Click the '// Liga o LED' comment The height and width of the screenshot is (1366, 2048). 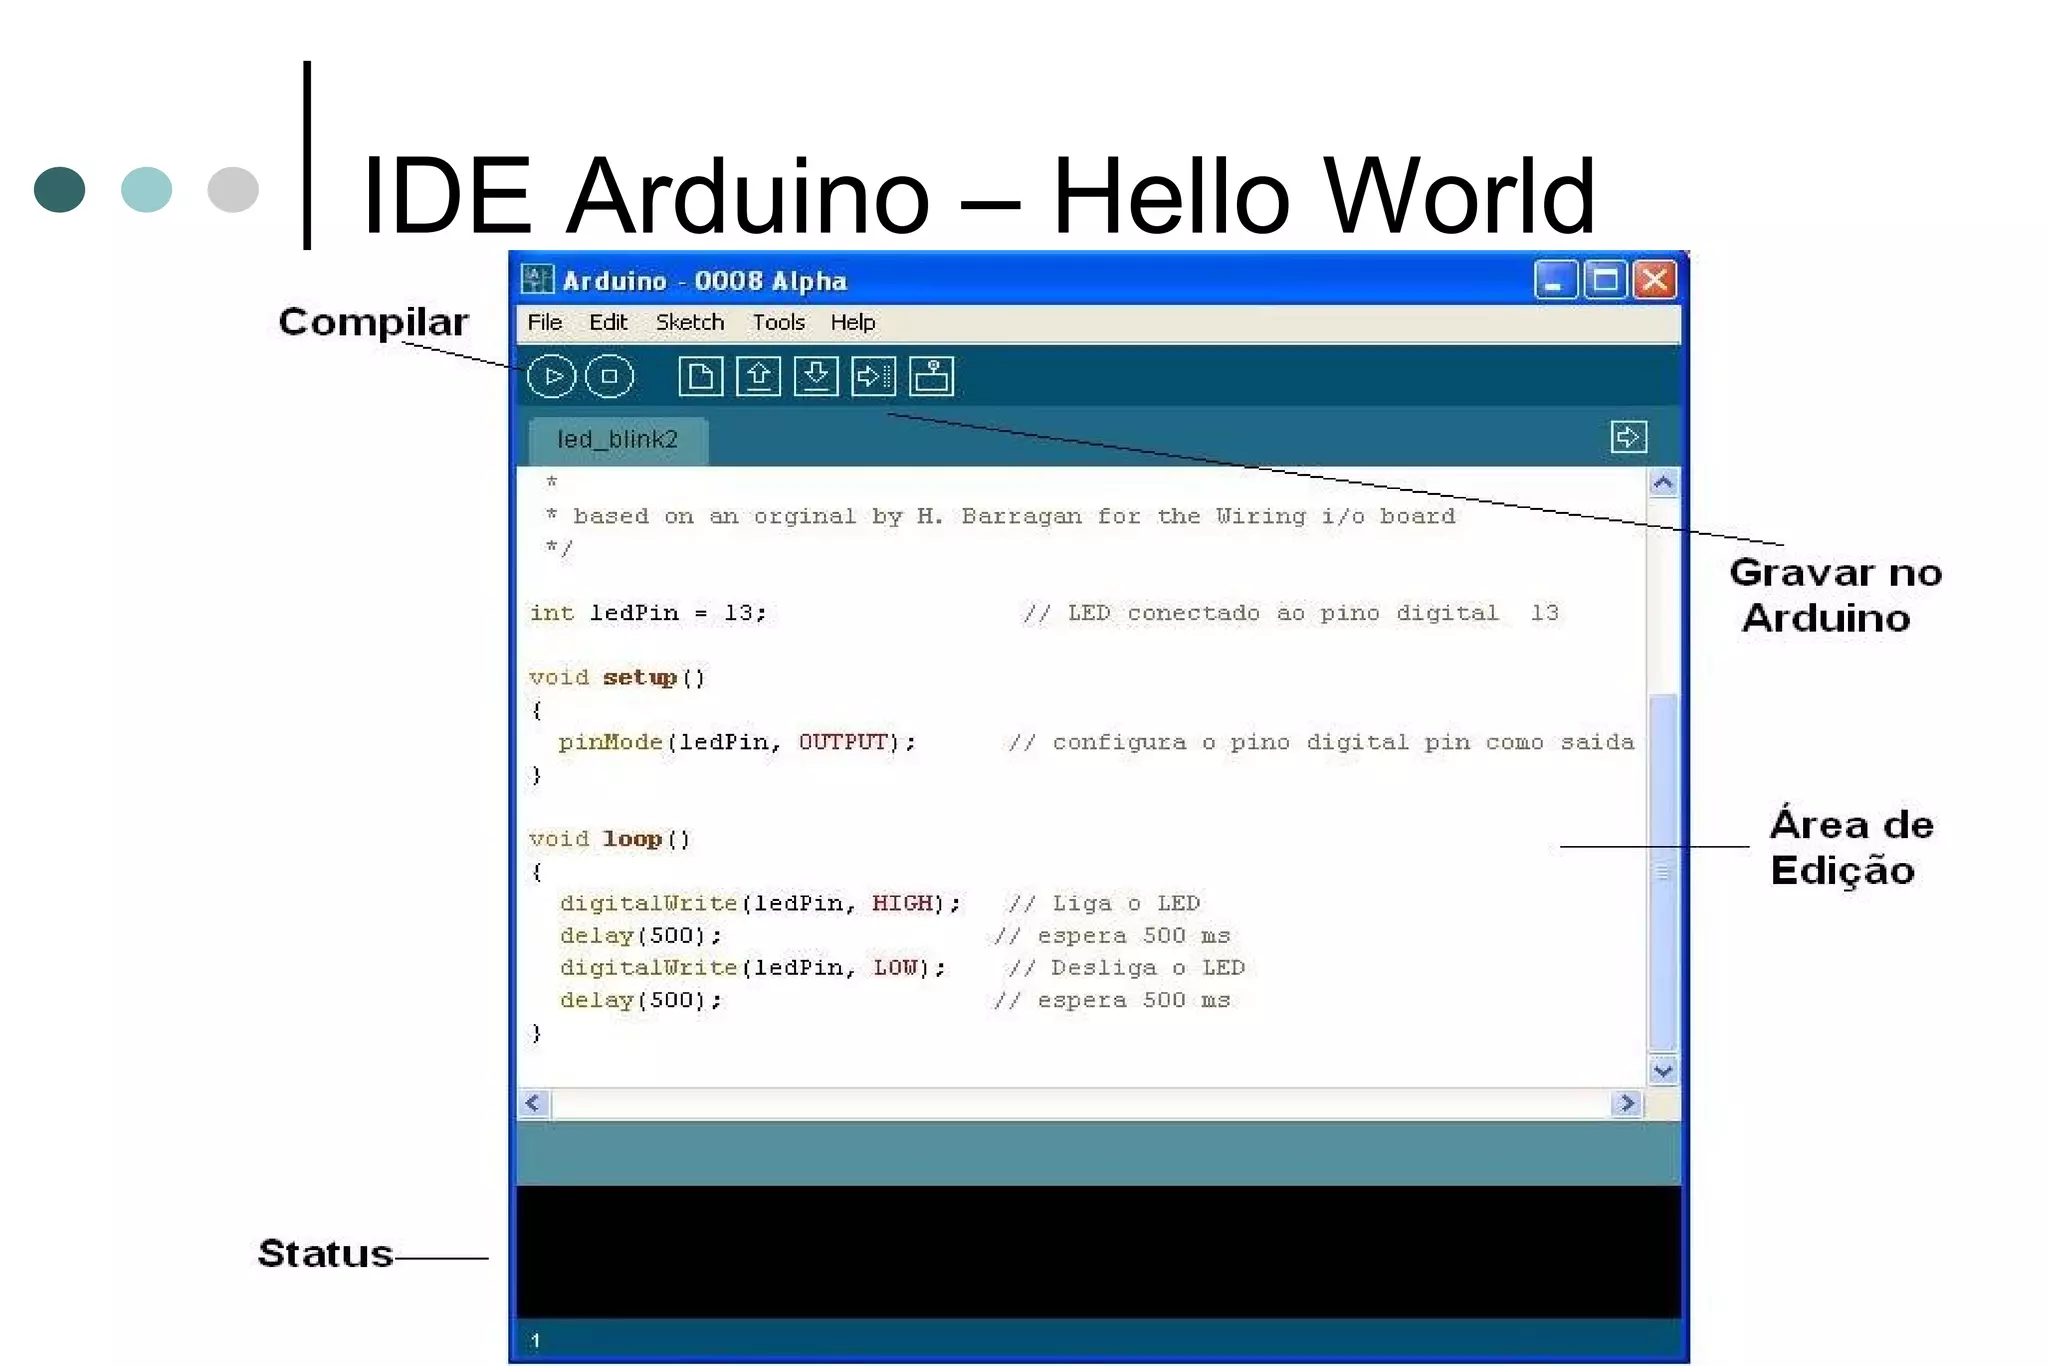[x=1105, y=904]
